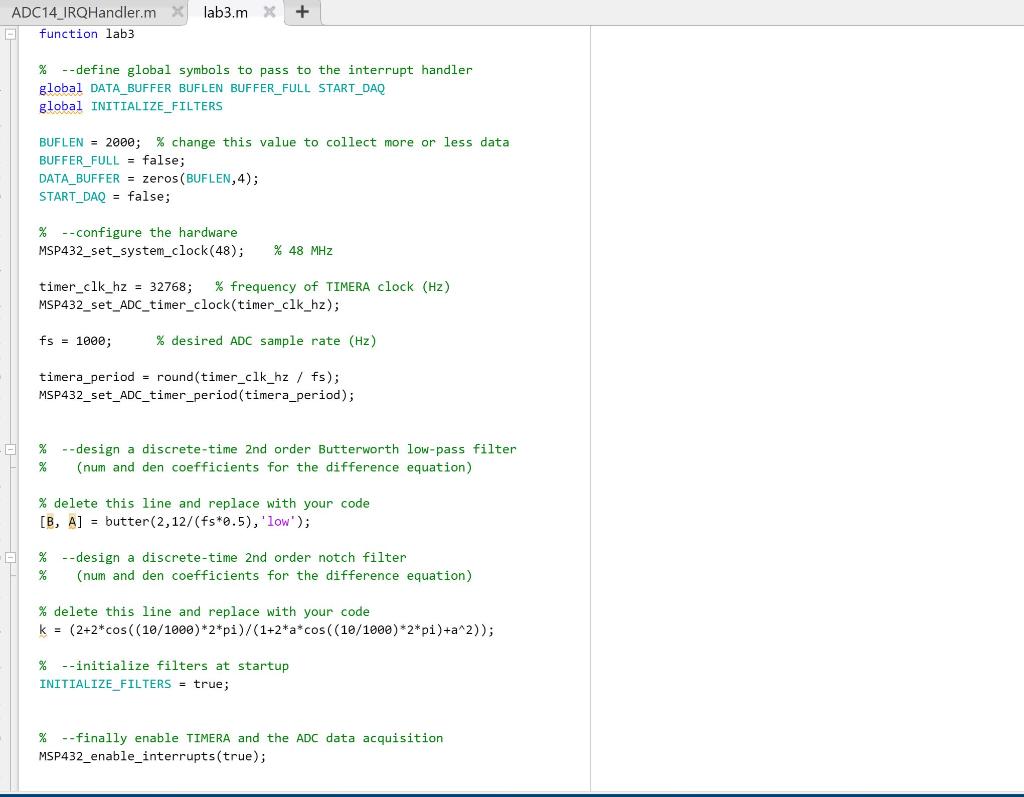Screen dimensions: 1024x797
Task: Open a new file with the plus tab button
Action: click(x=302, y=13)
